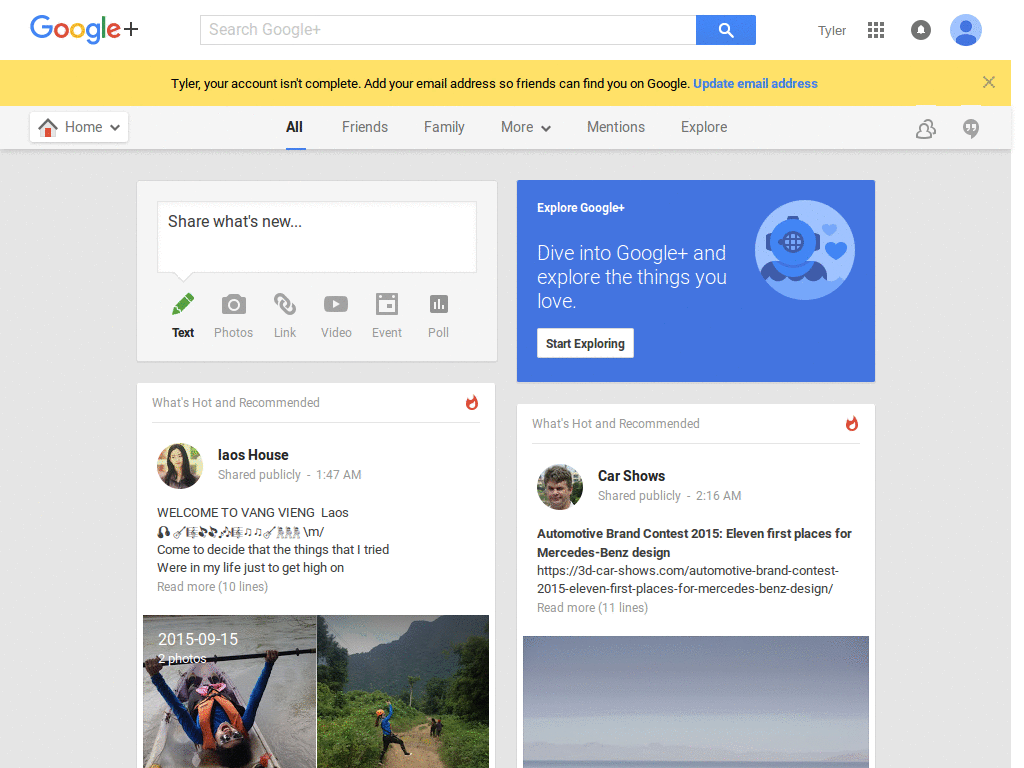Add Photos with the camera icon
The height and width of the screenshot is (768, 1024).
pos(234,304)
